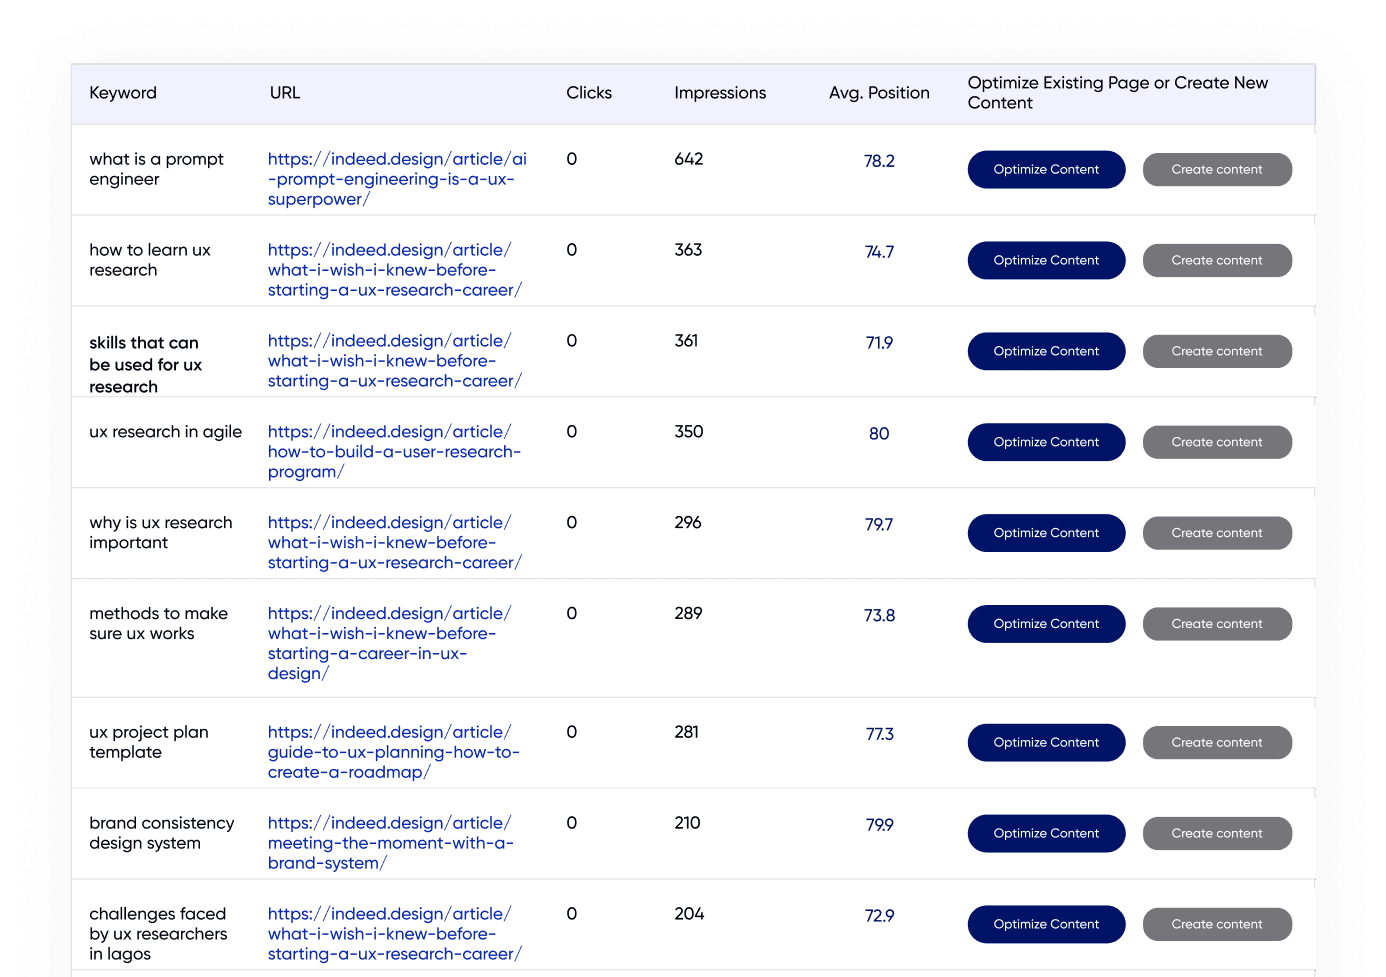The image size is (1386, 977).
Task: Click Create content for 'skills that can be used for ux research'
Action: [x=1217, y=351]
